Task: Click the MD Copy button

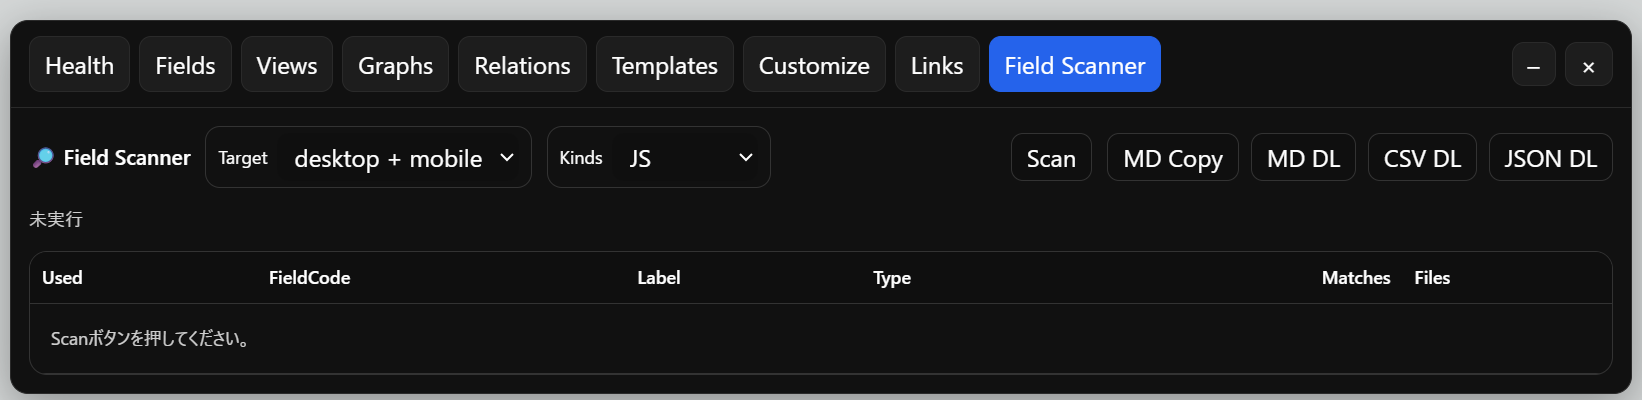Action: click(1172, 158)
